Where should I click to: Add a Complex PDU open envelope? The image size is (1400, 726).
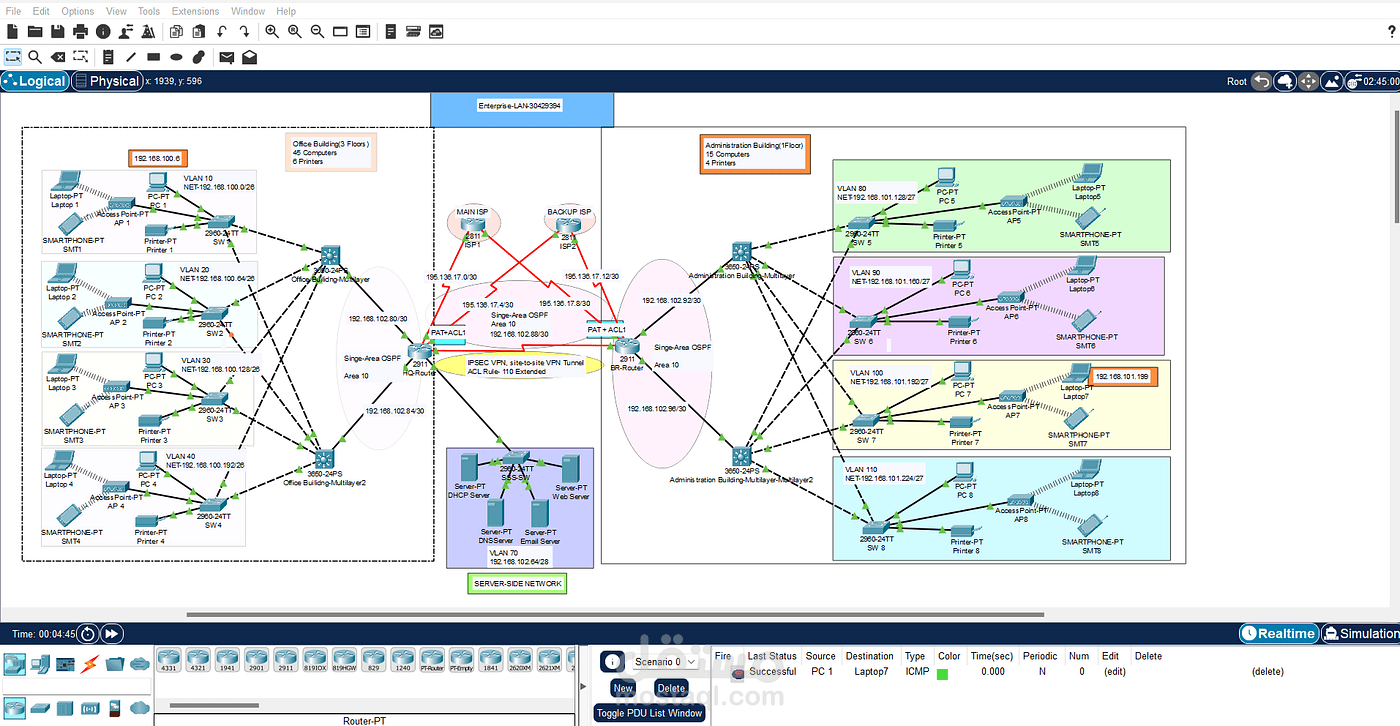pyautogui.click(x=249, y=57)
